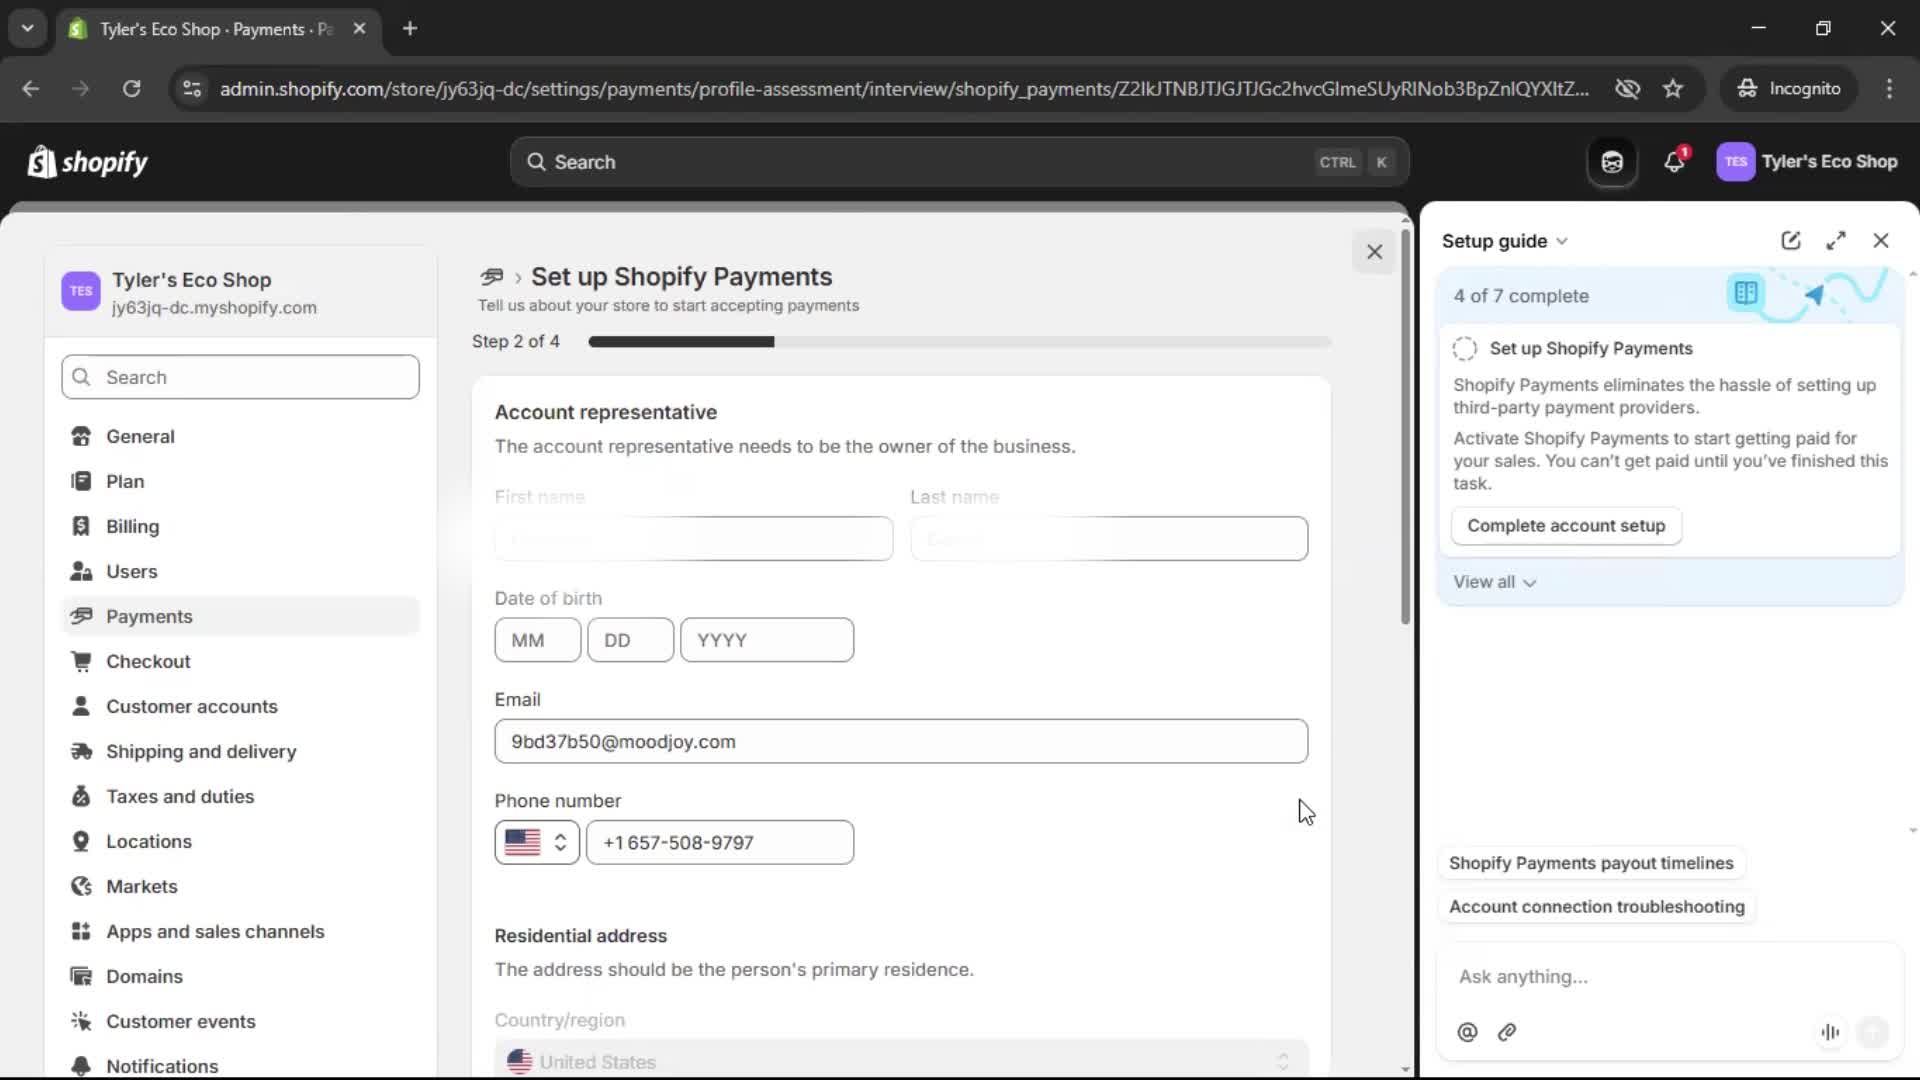1920x1080 pixels.
Task: Close the Setup guide panel
Action: (1881, 241)
